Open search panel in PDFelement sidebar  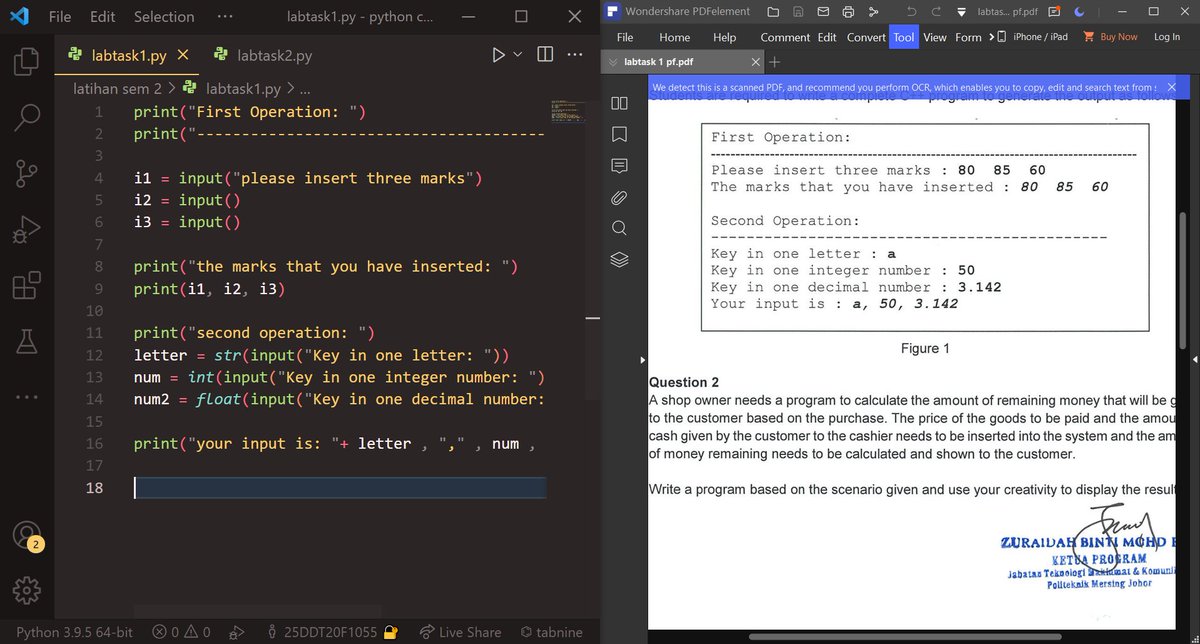point(619,228)
